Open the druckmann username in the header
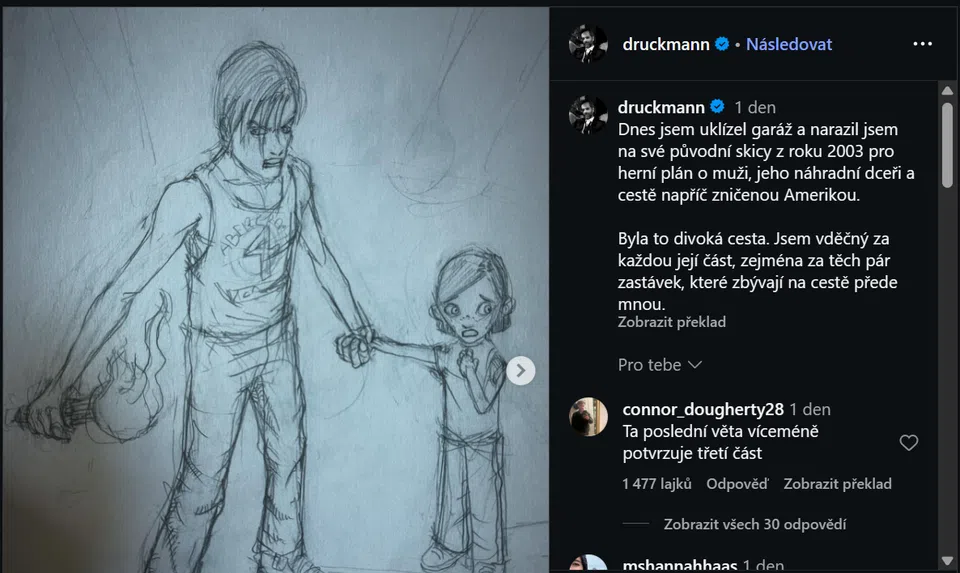The width and height of the screenshot is (960, 573). (x=666, y=44)
